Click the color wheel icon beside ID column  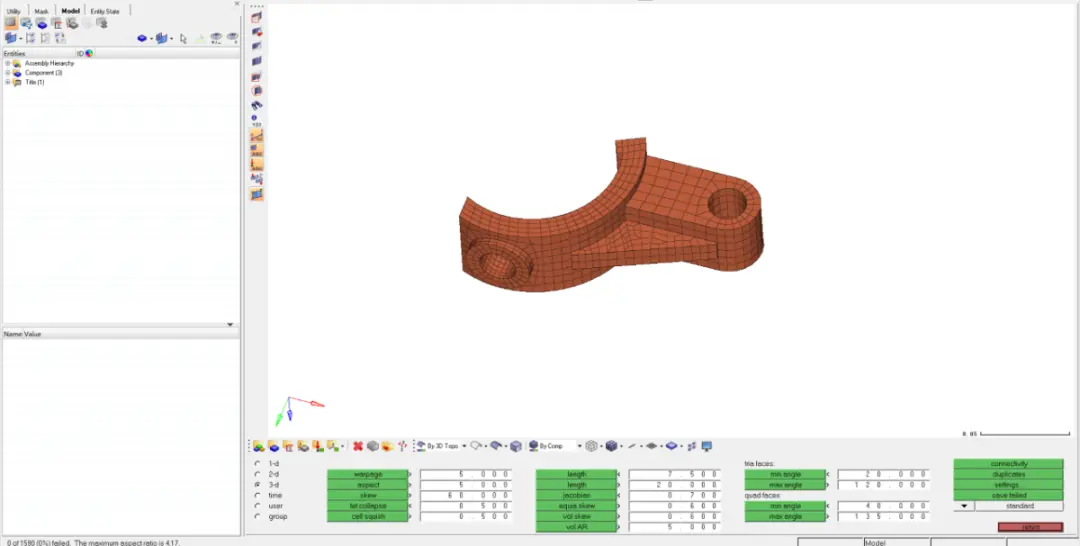[90, 54]
